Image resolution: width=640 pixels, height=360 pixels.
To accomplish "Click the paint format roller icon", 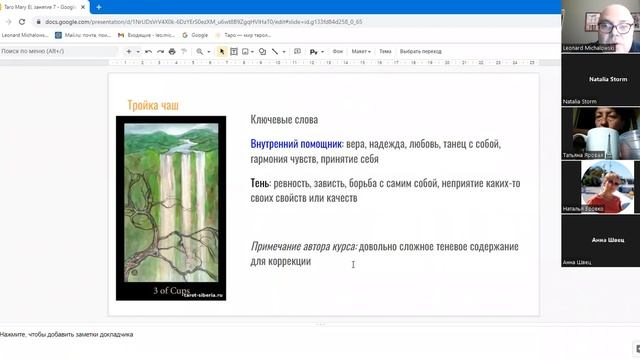I will [x=184, y=51].
